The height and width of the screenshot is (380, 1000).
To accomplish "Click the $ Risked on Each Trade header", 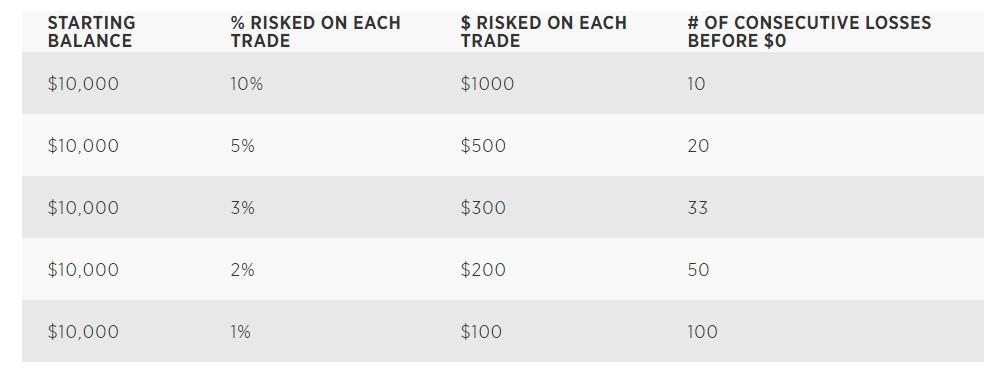I will click(543, 32).
